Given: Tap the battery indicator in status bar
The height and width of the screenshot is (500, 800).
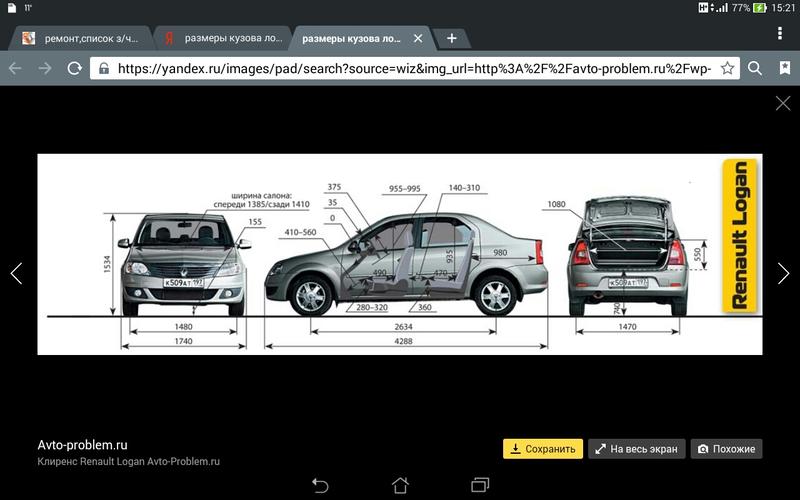Looking at the screenshot, I should pyautogui.click(x=760, y=8).
